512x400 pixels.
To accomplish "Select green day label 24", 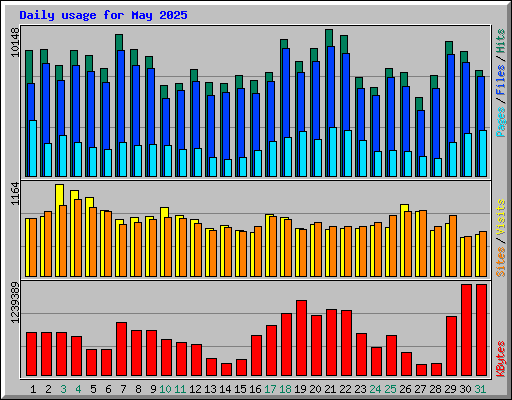I will coord(375,389).
